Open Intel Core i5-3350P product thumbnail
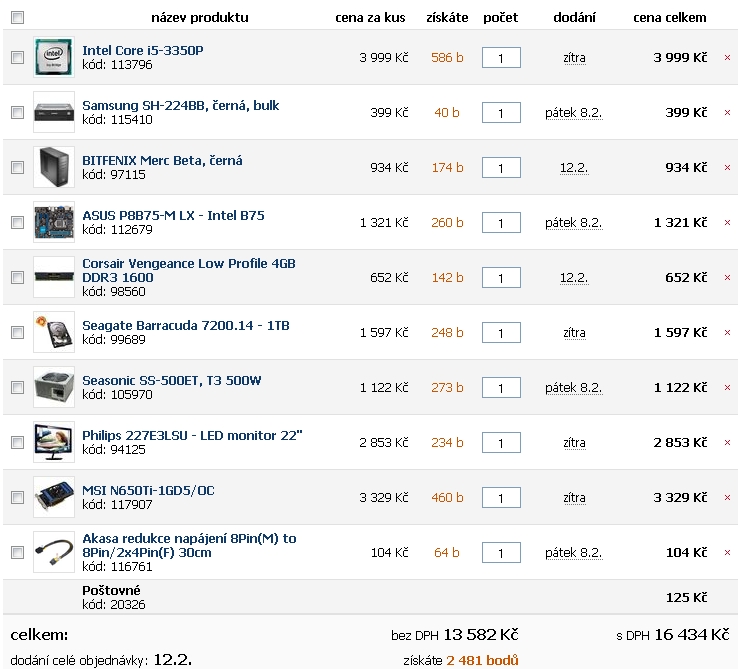 (x=54, y=57)
